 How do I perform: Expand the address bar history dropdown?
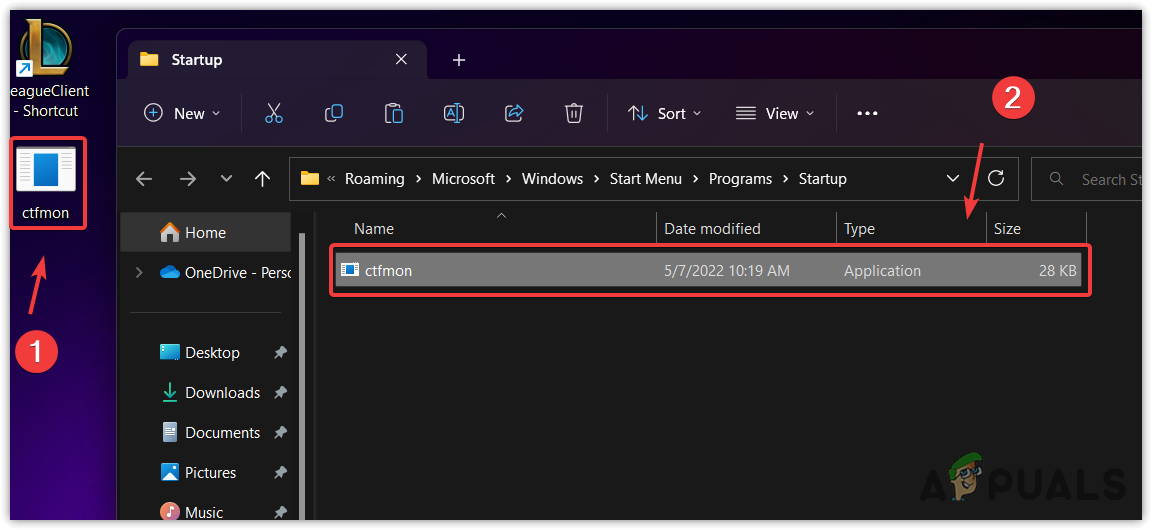point(953,179)
